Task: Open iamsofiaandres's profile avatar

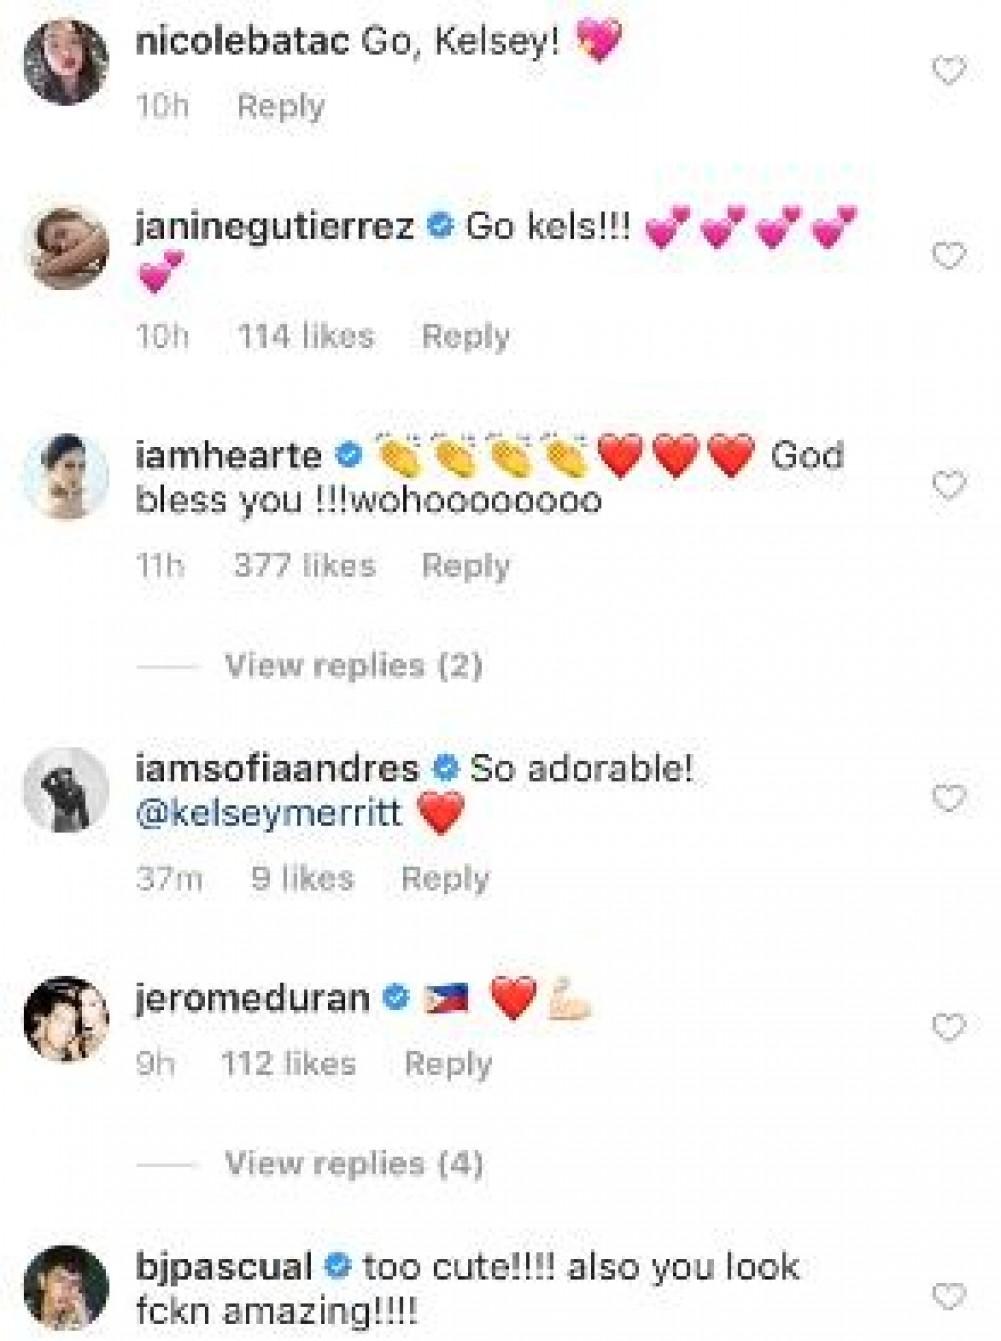Action: pos(66,789)
